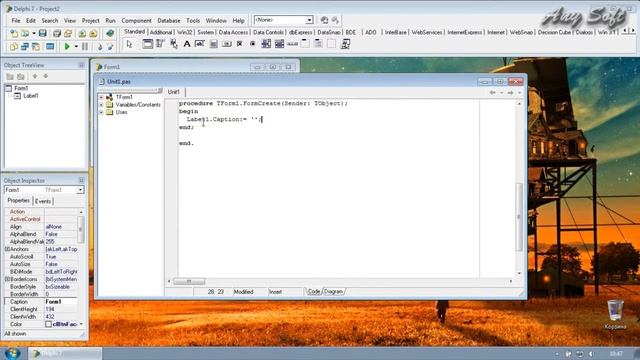This screenshot has height=360, width=640.
Task: Select the ActionList component in the palette
Action: tap(345, 44)
